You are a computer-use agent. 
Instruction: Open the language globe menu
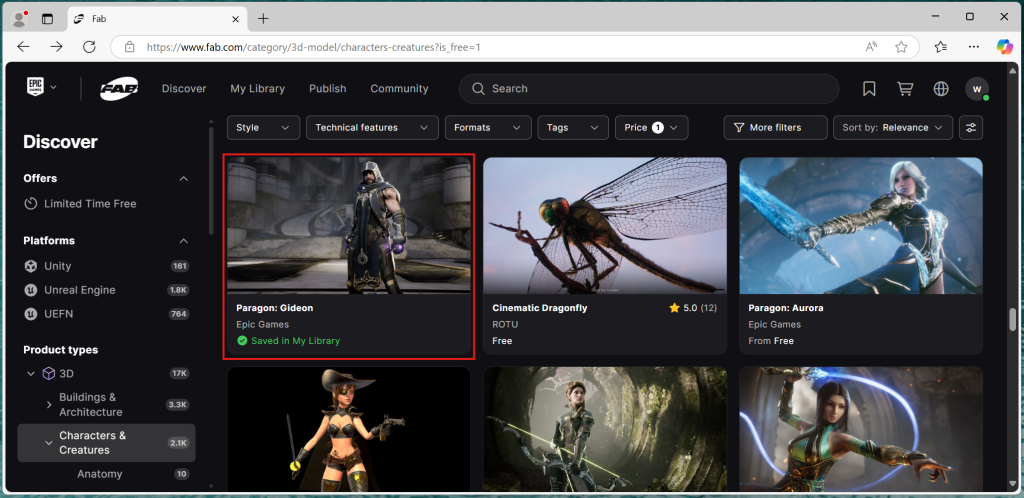(x=940, y=89)
